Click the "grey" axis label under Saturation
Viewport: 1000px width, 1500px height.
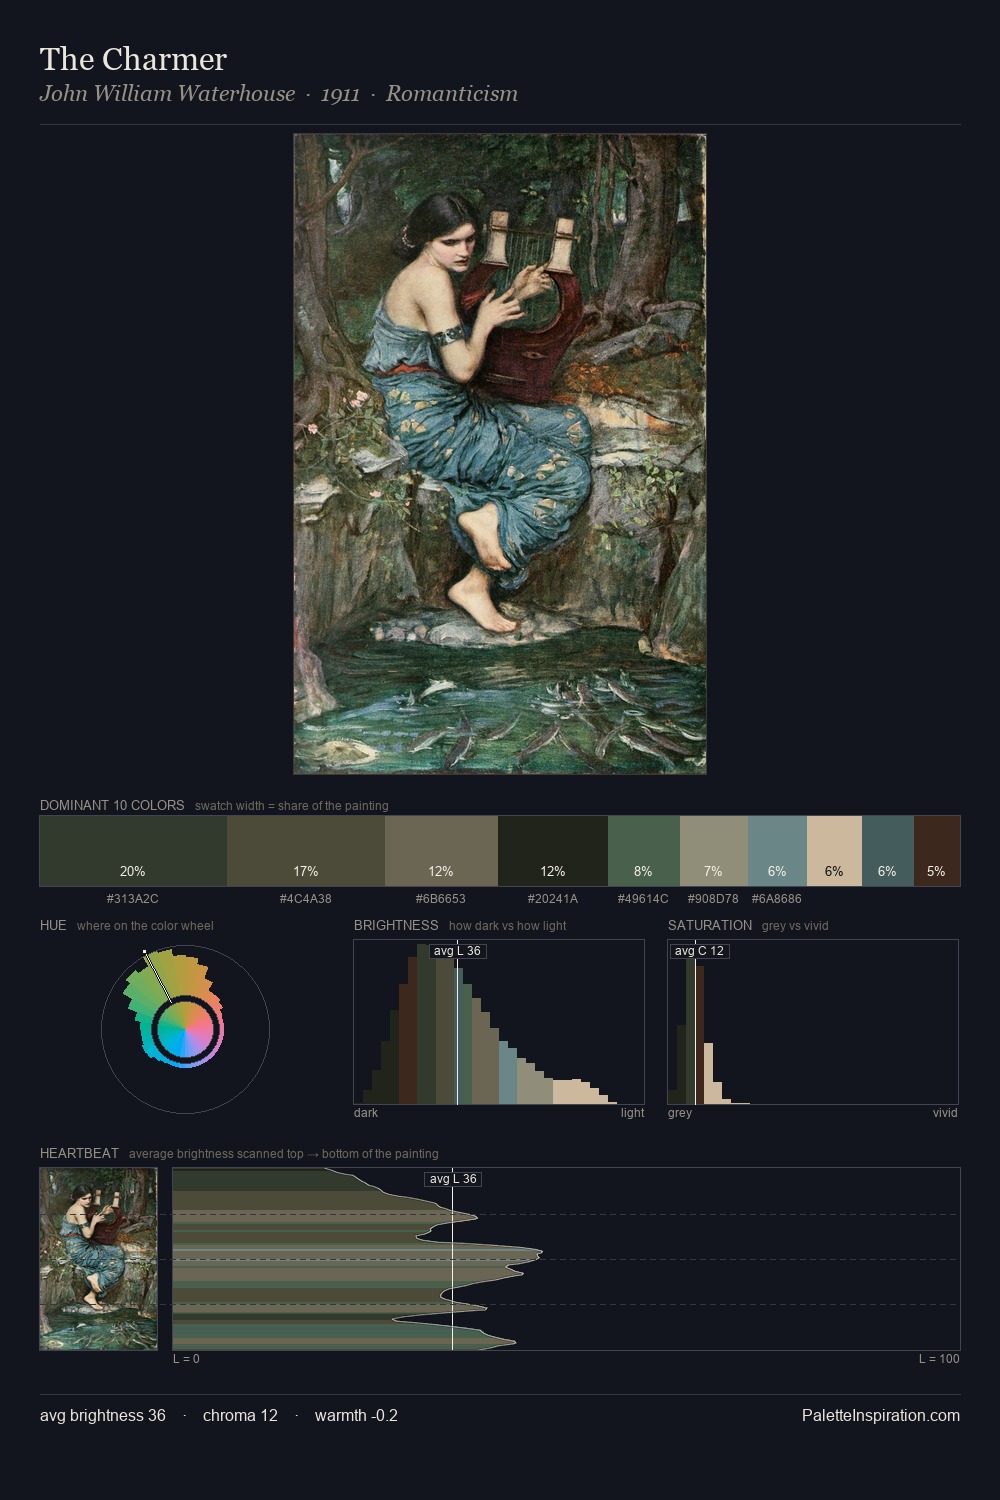[680, 1113]
